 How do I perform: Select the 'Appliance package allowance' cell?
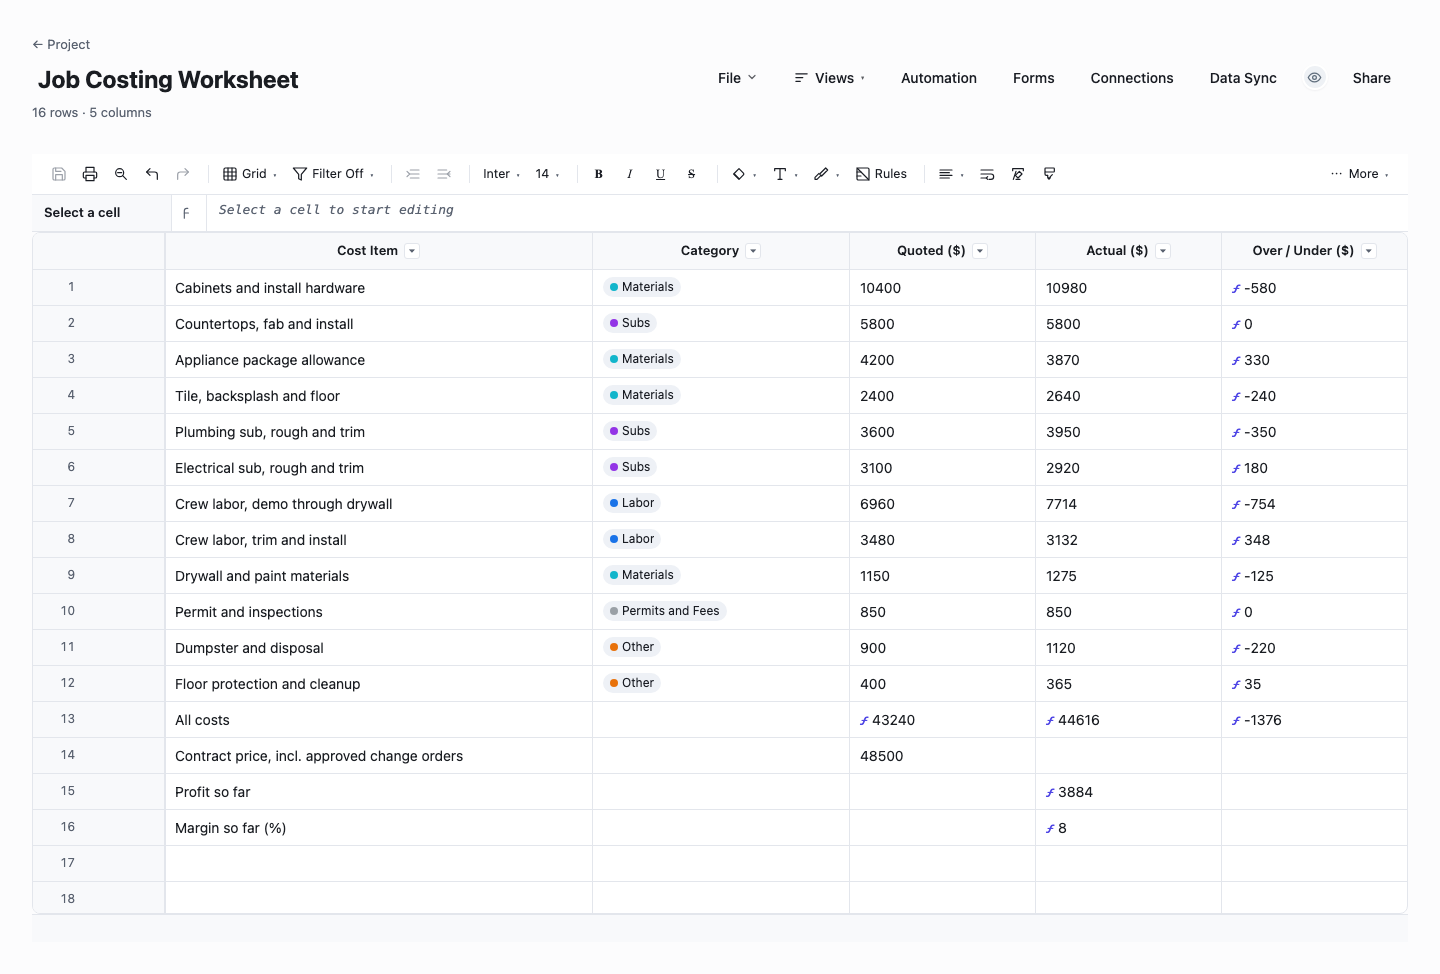point(379,360)
